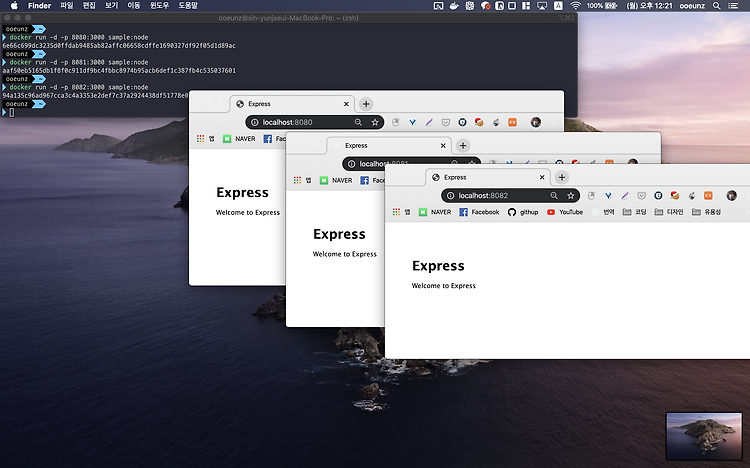Expand the 디자인 bookmarks folder
Screen dimensions: 750x468
click(669, 212)
